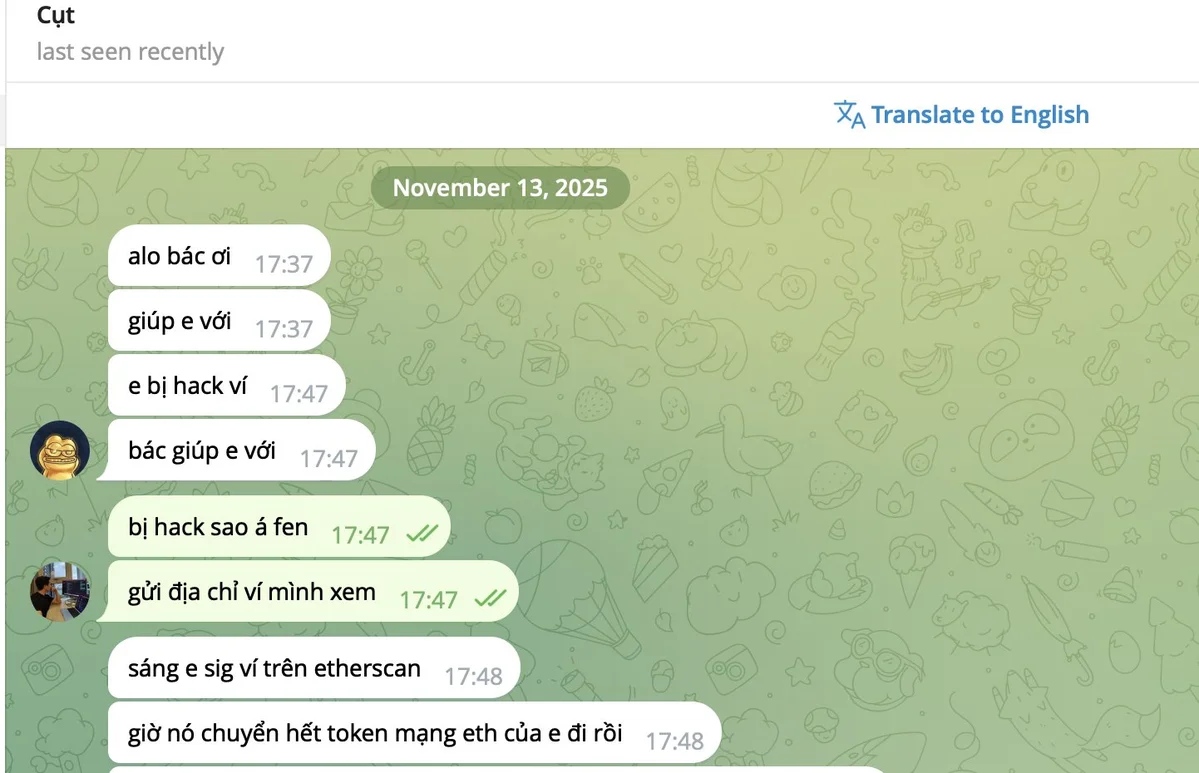Screen dimensions: 1199x773
Task: Select message about chuyển hết token mạng eth
Action: [414, 733]
